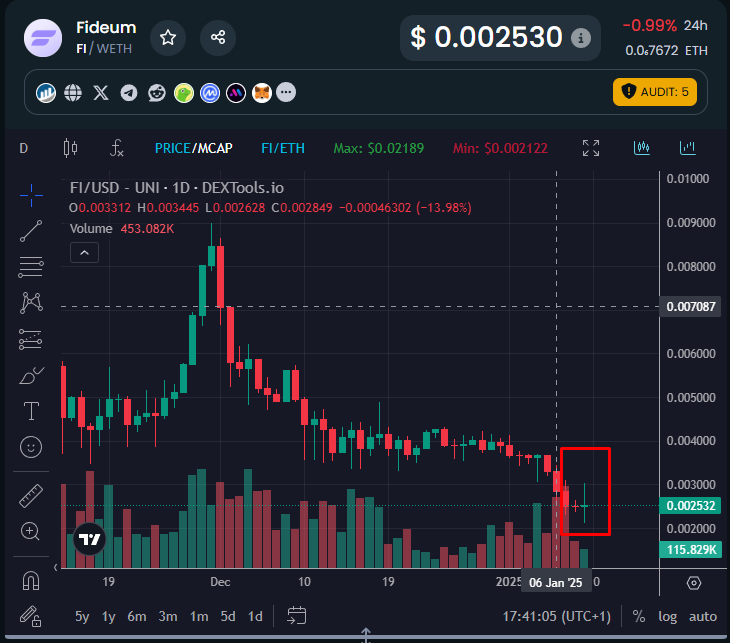
Task: Set chart range to 1m
Action: (x=199, y=616)
